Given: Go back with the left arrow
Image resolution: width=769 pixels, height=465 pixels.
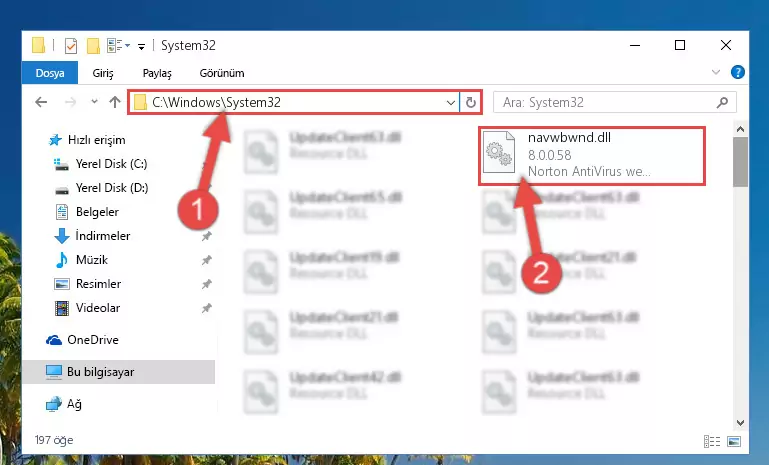Looking at the screenshot, I should (x=41, y=102).
